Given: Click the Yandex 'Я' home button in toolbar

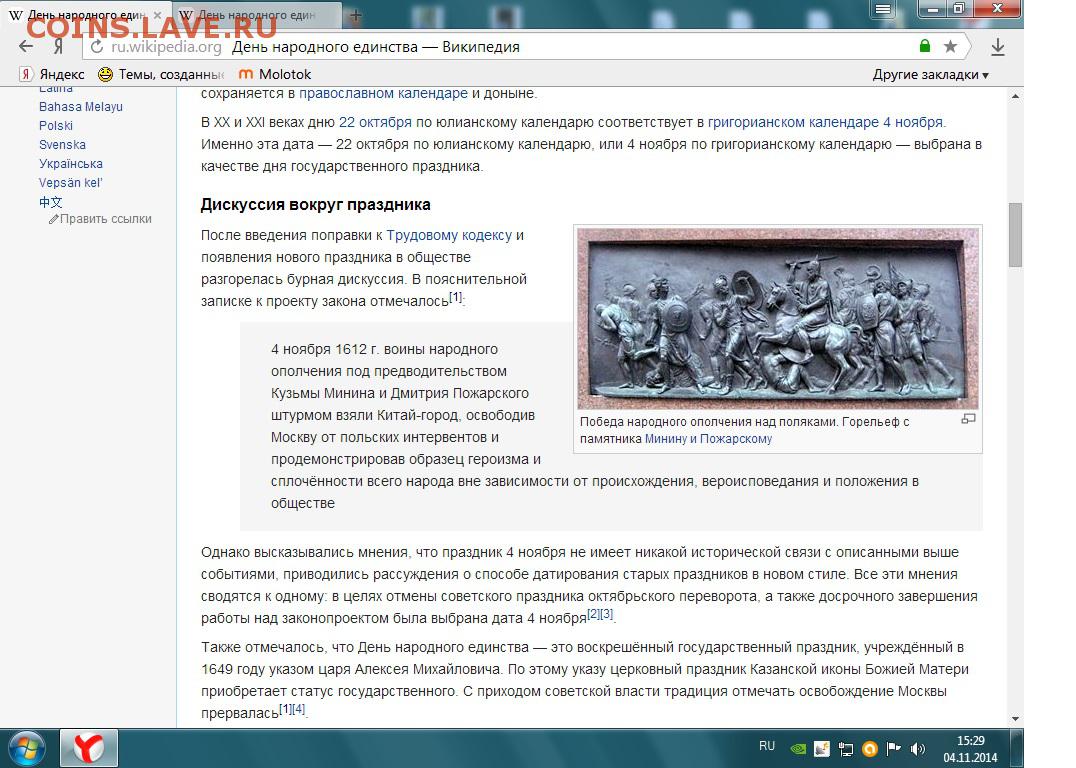Looking at the screenshot, I should click(x=58, y=47).
